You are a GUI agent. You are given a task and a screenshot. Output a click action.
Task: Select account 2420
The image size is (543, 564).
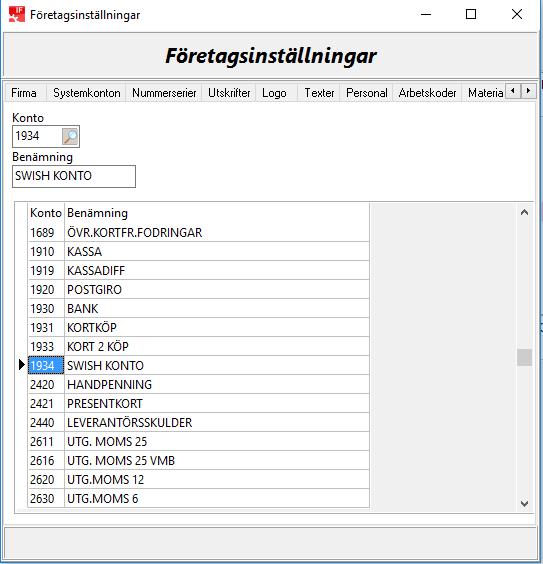tap(46, 385)
